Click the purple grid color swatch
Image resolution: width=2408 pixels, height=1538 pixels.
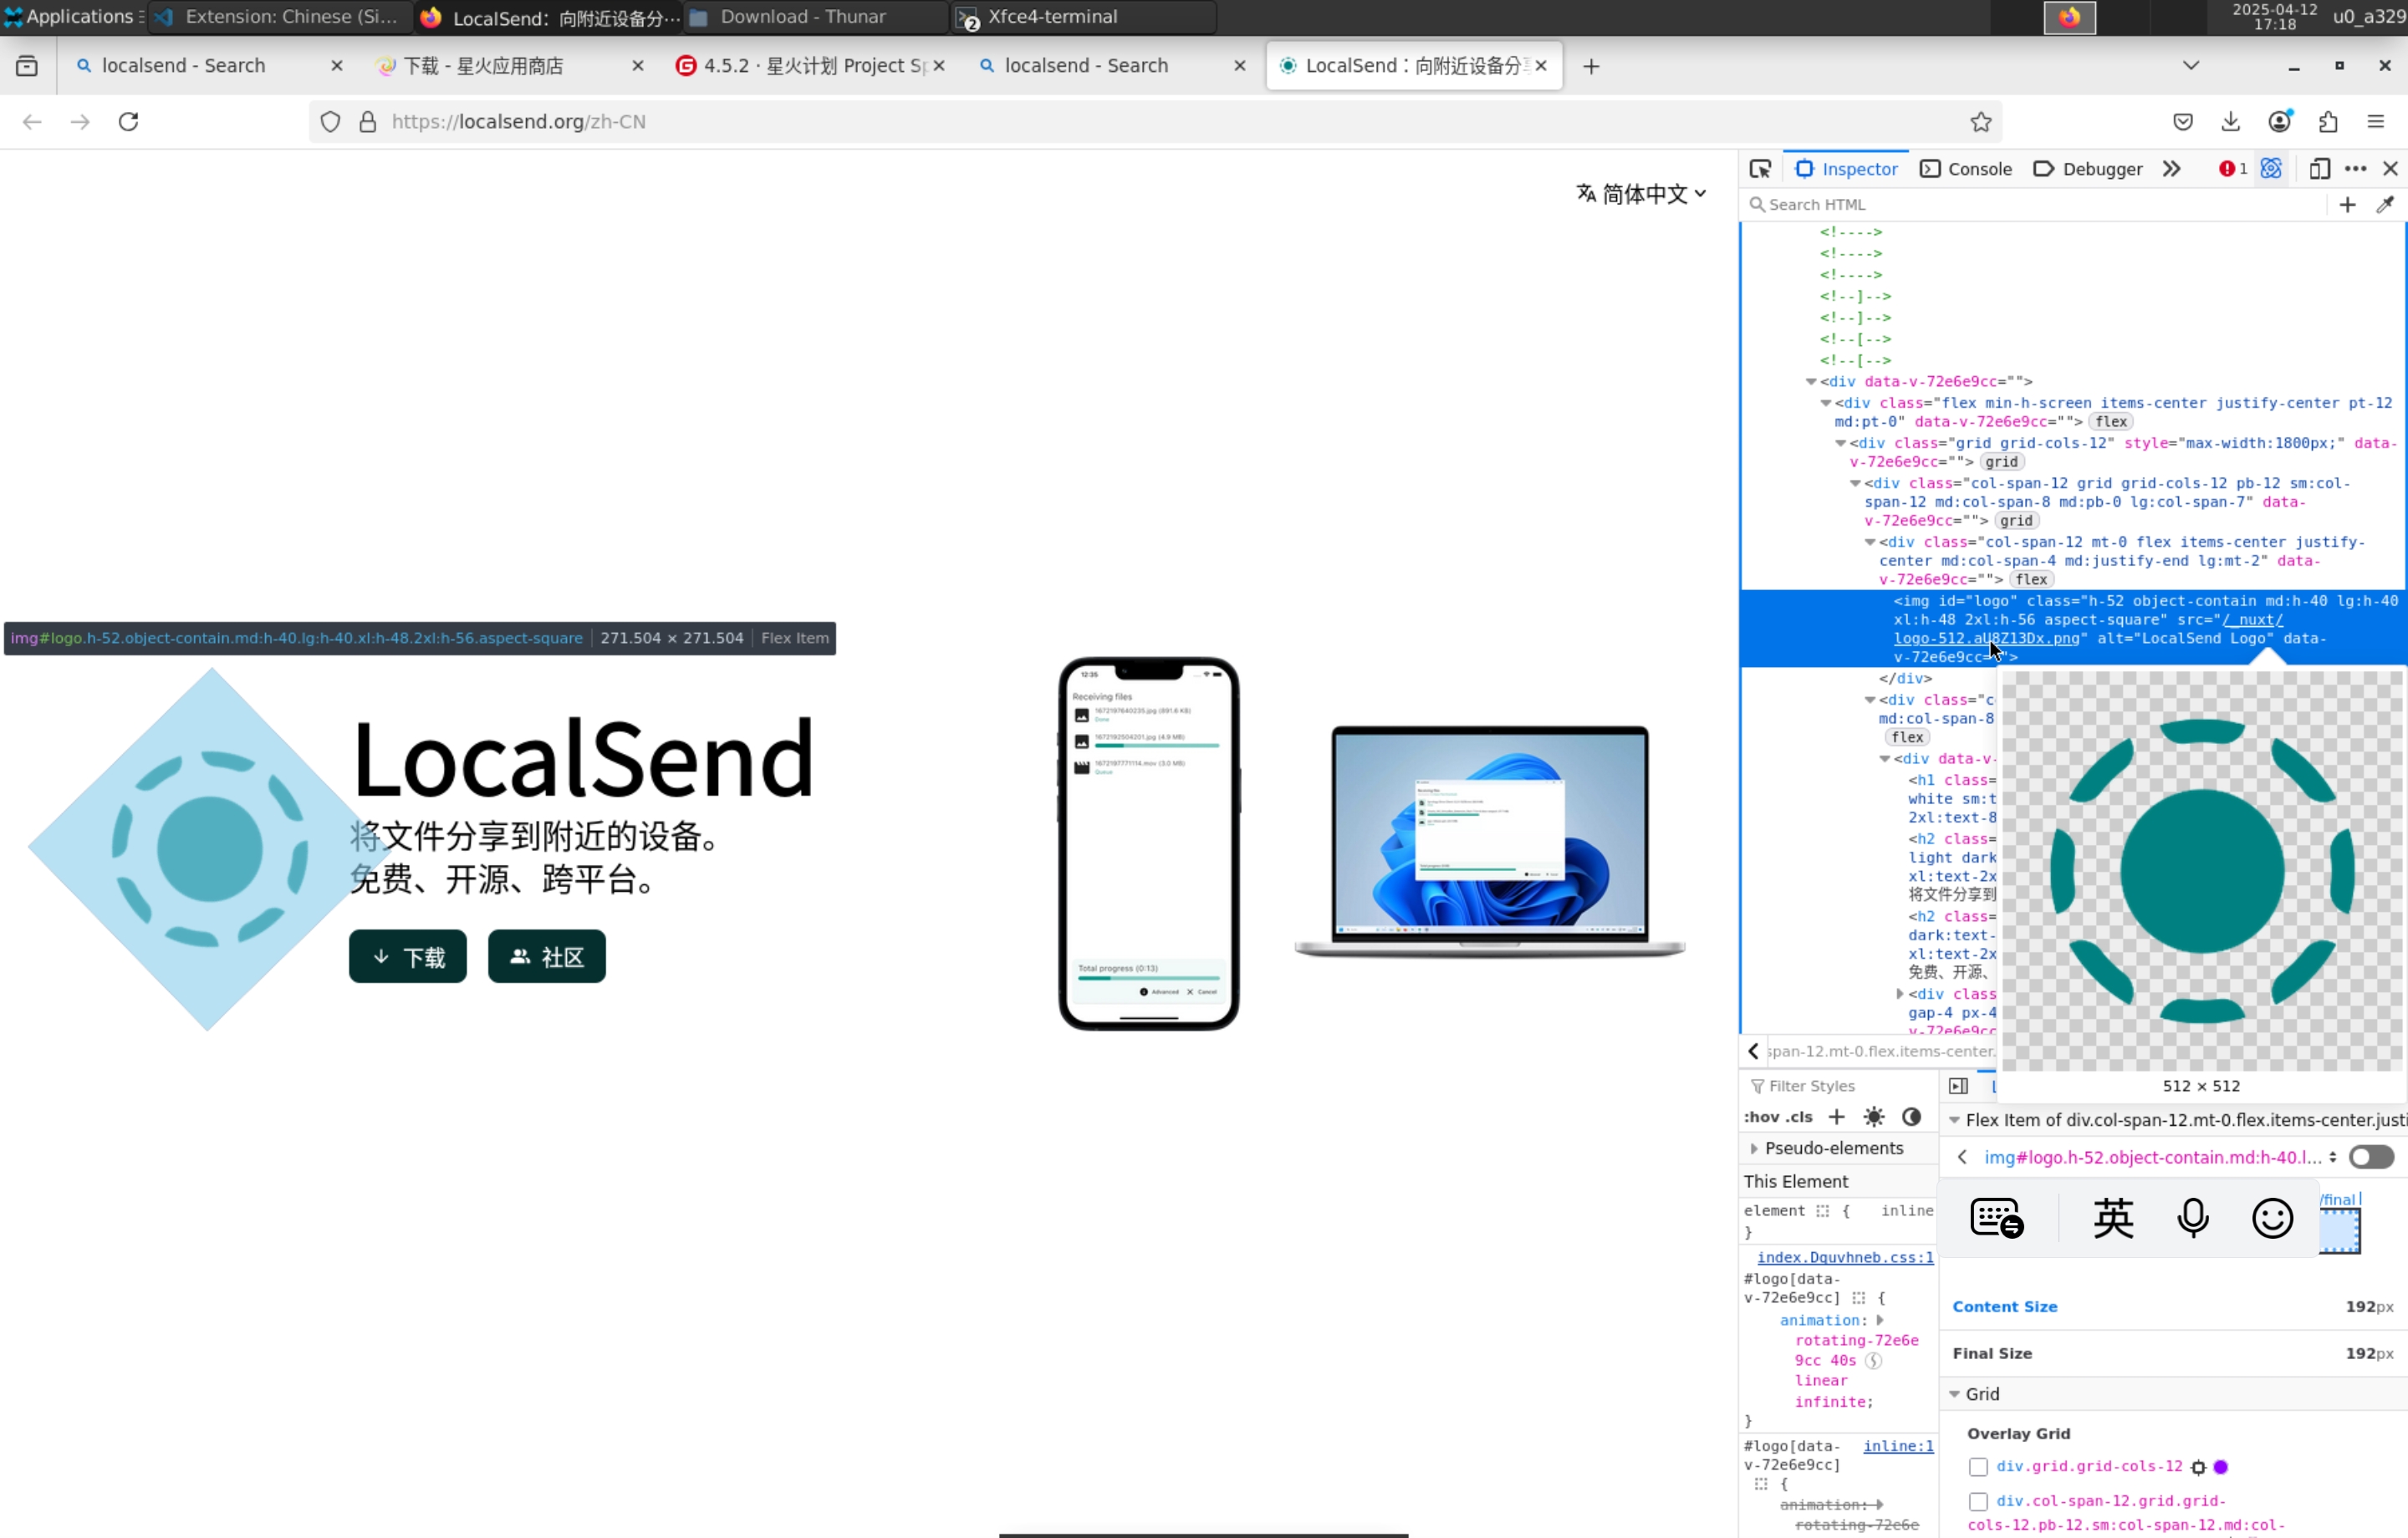point(2221,1467)
